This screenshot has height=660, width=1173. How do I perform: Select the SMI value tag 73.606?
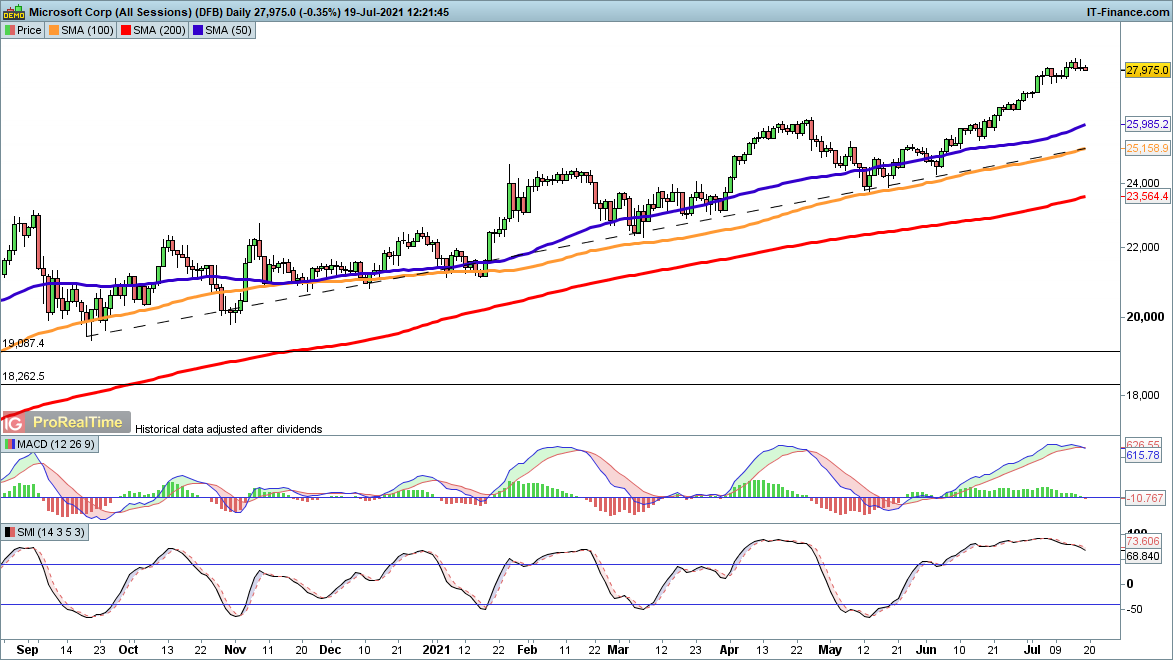(x=1143, y=541)
